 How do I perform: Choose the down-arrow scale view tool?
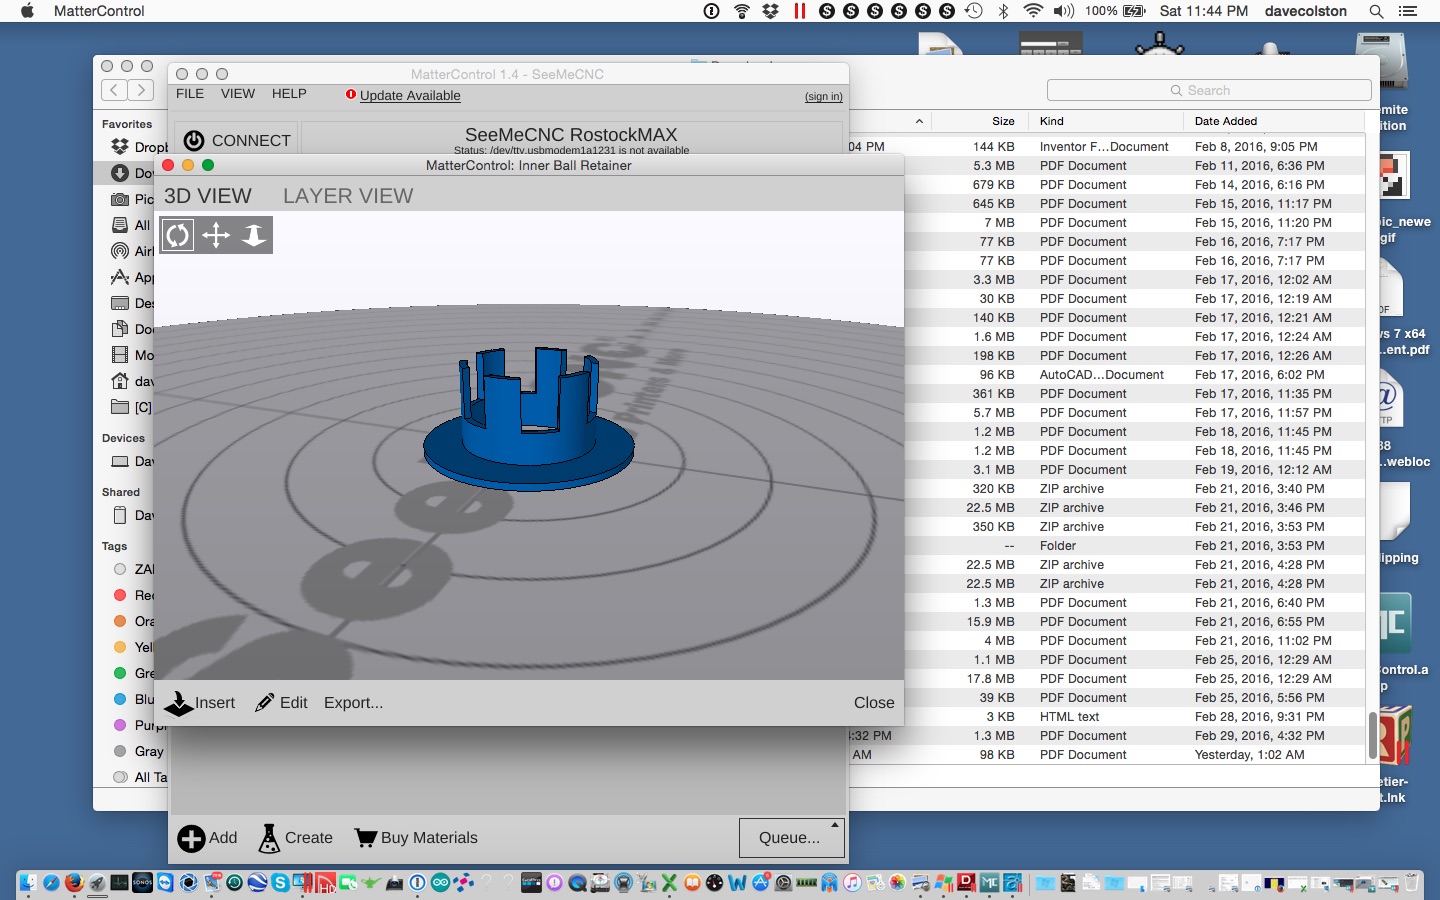[254, 235]
